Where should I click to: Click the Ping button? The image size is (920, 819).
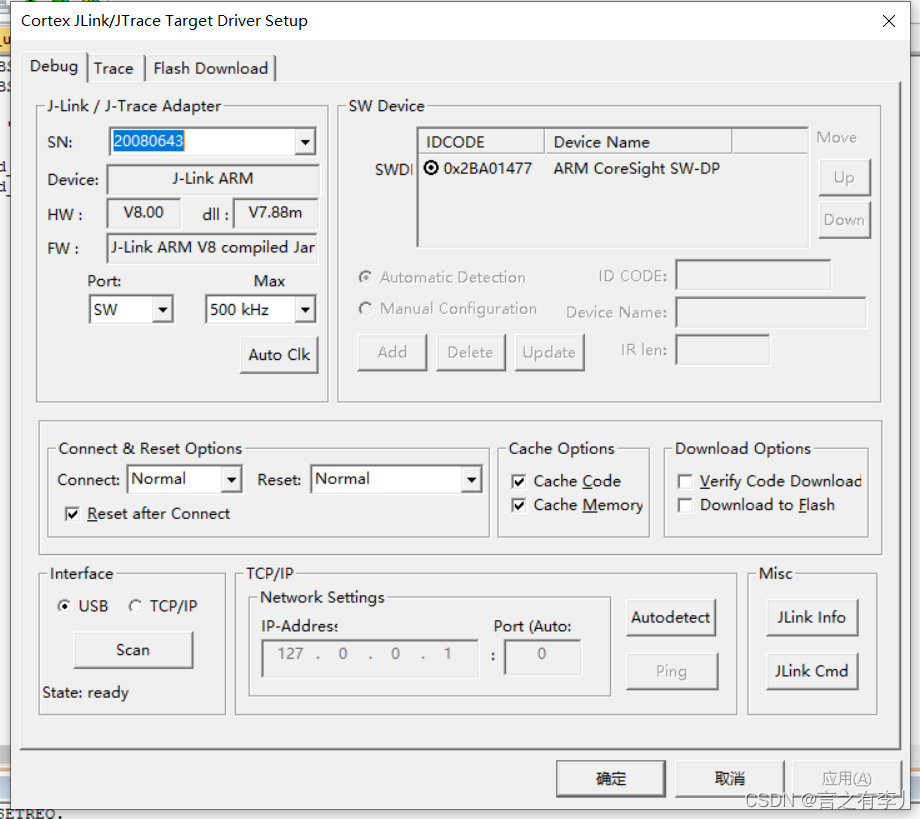(x=671, y=671)
